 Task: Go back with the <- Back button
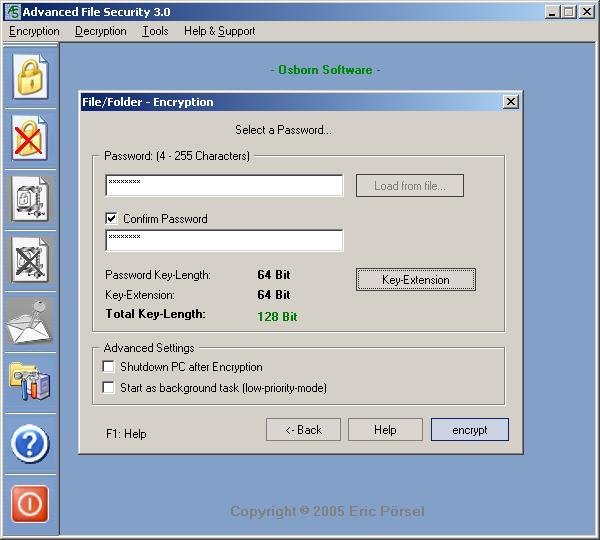(x=303, y=430)
